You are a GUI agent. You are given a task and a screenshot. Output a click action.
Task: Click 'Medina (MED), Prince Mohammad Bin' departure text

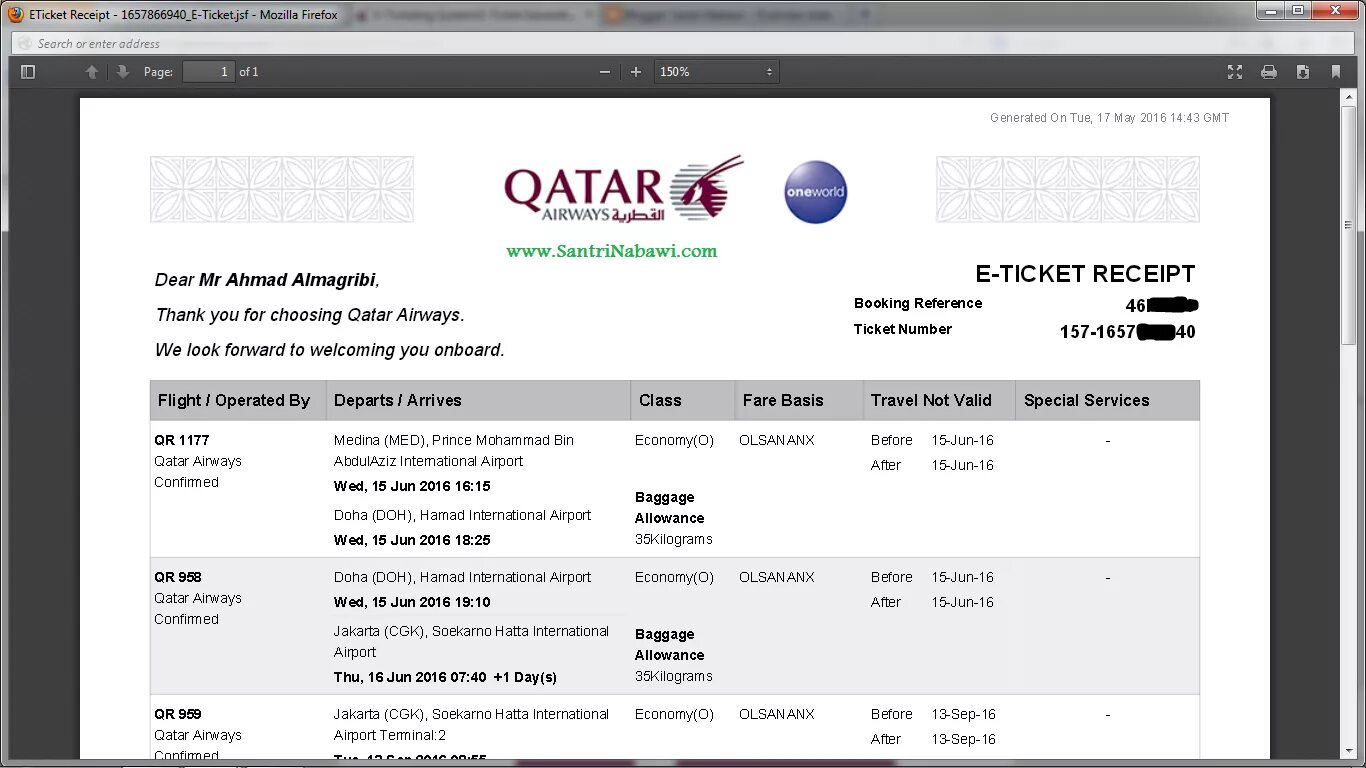(x=454, y=440)
